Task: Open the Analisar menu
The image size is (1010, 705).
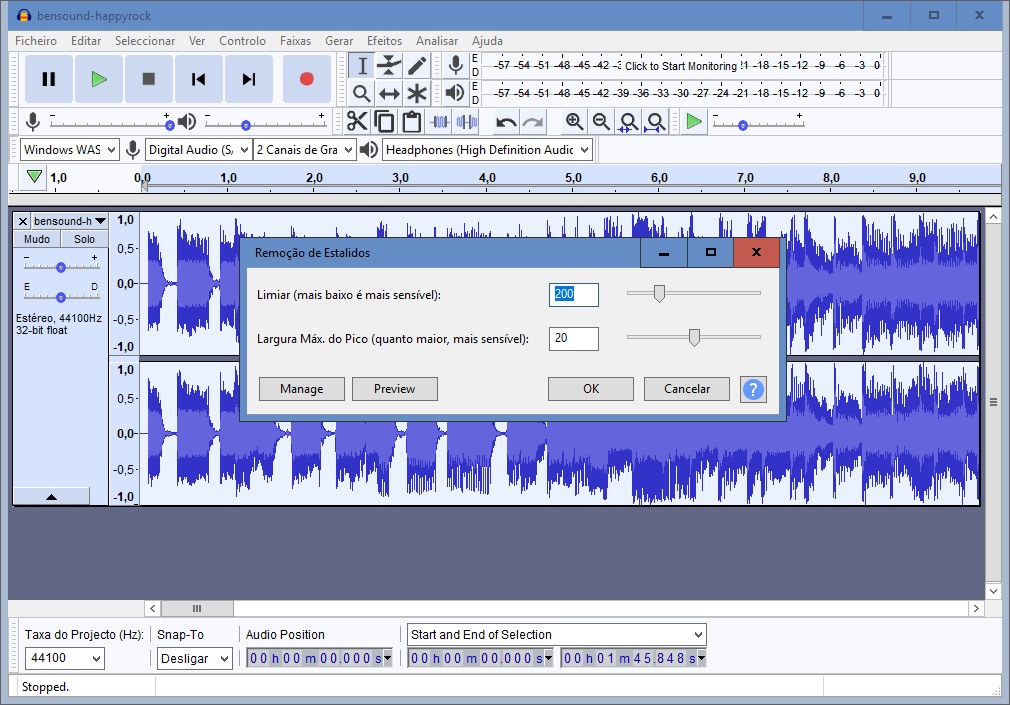Action: pyautogui.click(x=437, y=41)
